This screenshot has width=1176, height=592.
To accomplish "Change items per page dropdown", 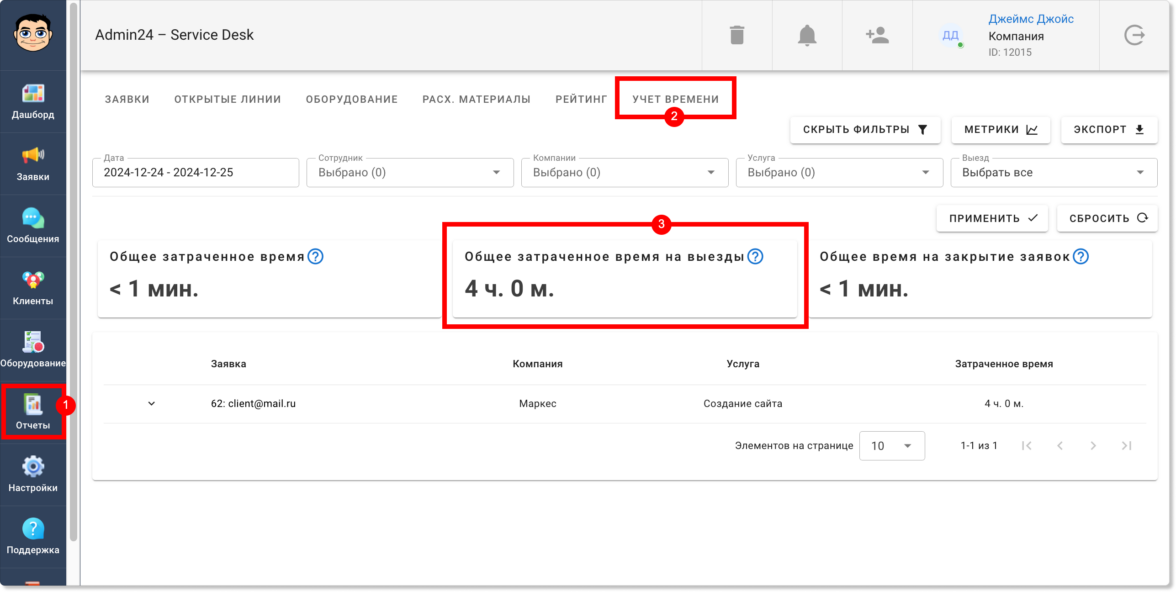I will (x=892, y=446).
